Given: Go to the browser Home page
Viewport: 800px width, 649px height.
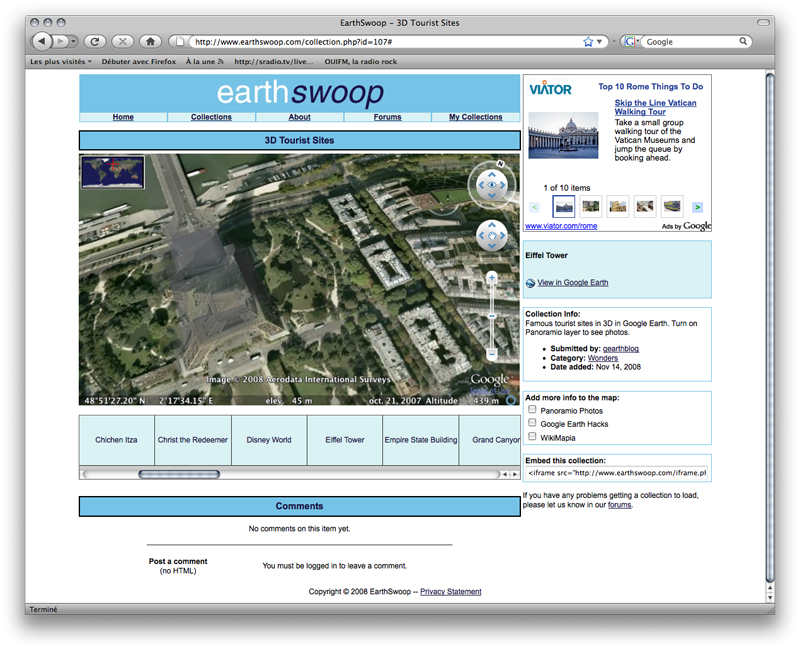Looking at the screenshot, I should click(151, 41).
